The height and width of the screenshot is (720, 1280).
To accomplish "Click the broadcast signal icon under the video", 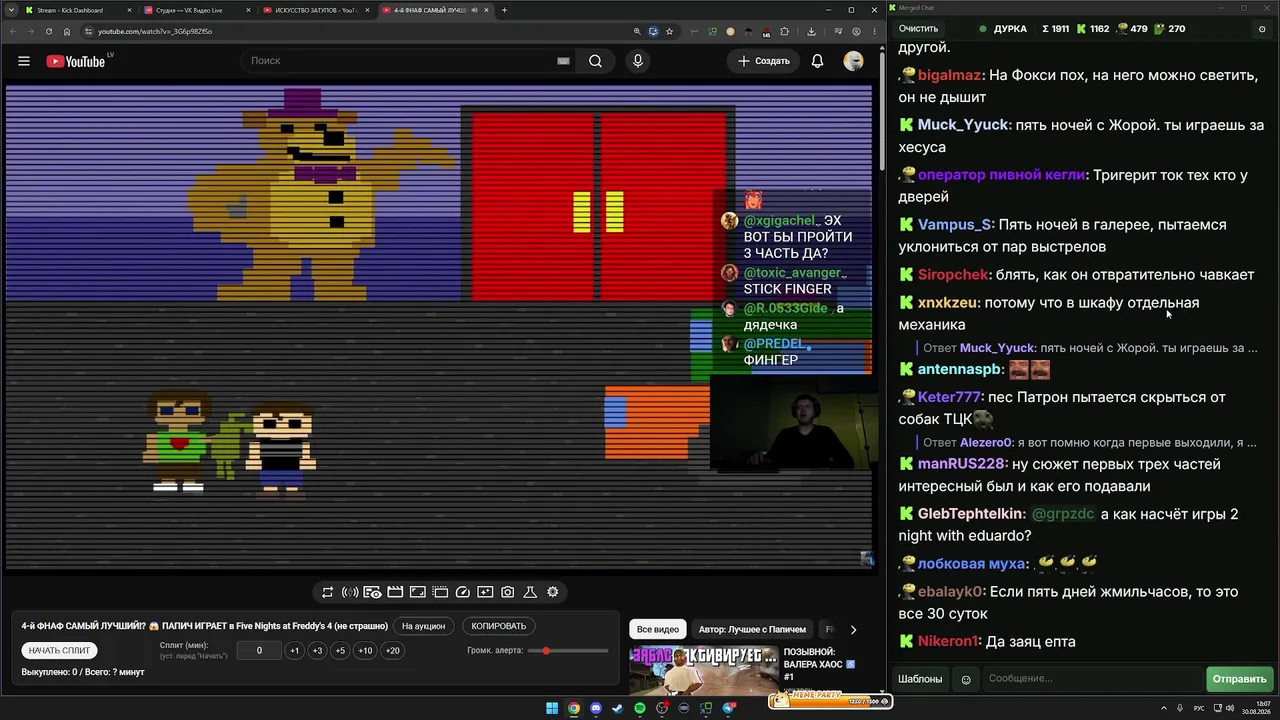I will (350, 592).
